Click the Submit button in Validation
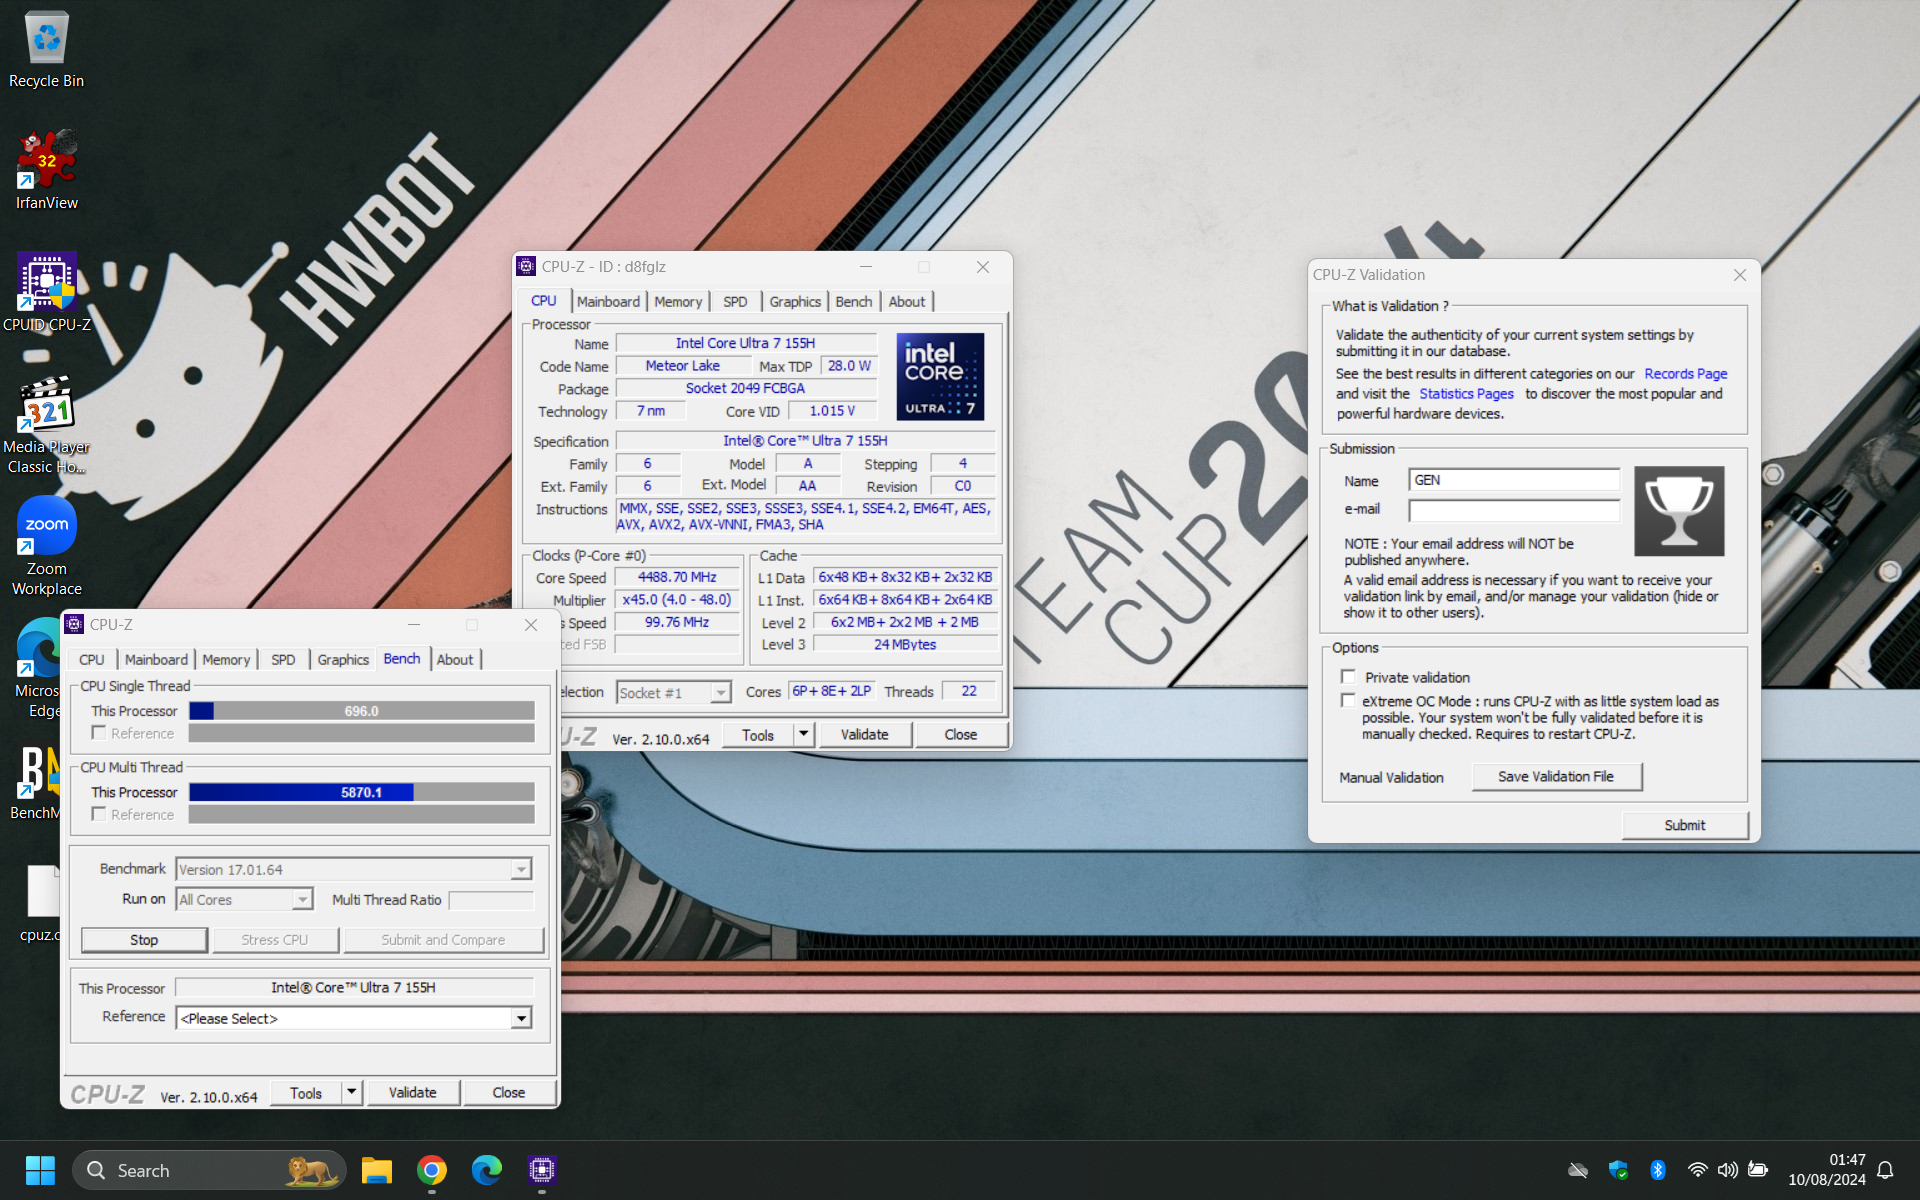The width and height of the screenshot is (1920, 1200). pos(1685,825)
